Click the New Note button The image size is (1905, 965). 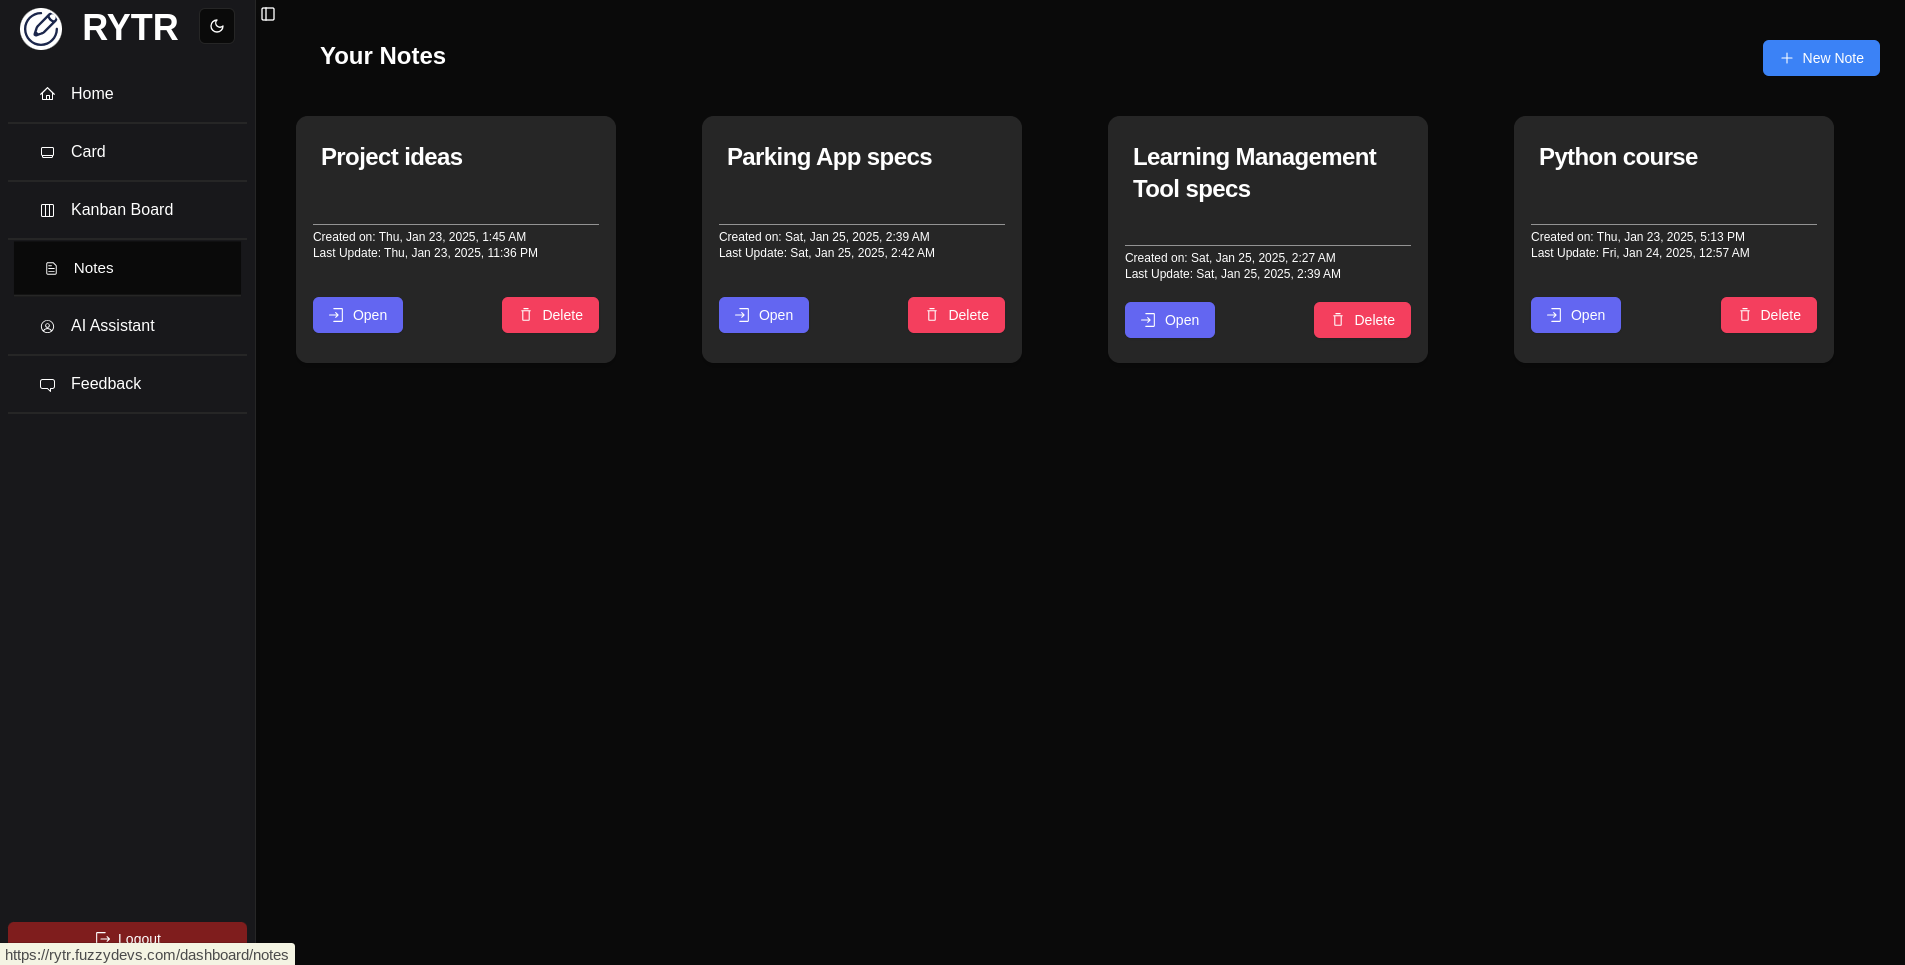point(1820,58)
